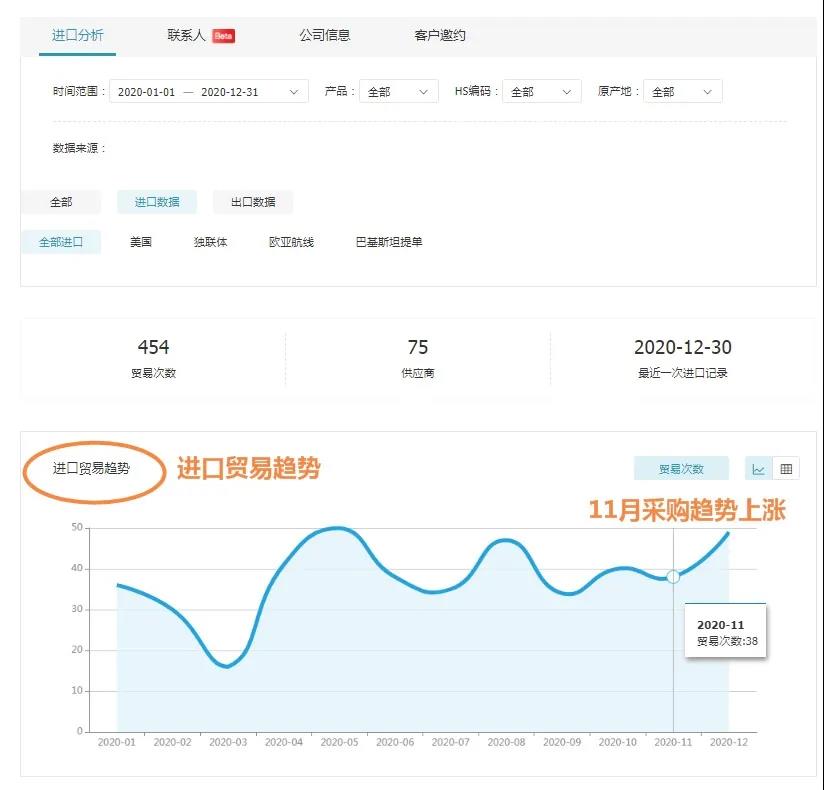824x790 pixels.
Task: Switch to table grid view icon
Action: tap(786, 469)
